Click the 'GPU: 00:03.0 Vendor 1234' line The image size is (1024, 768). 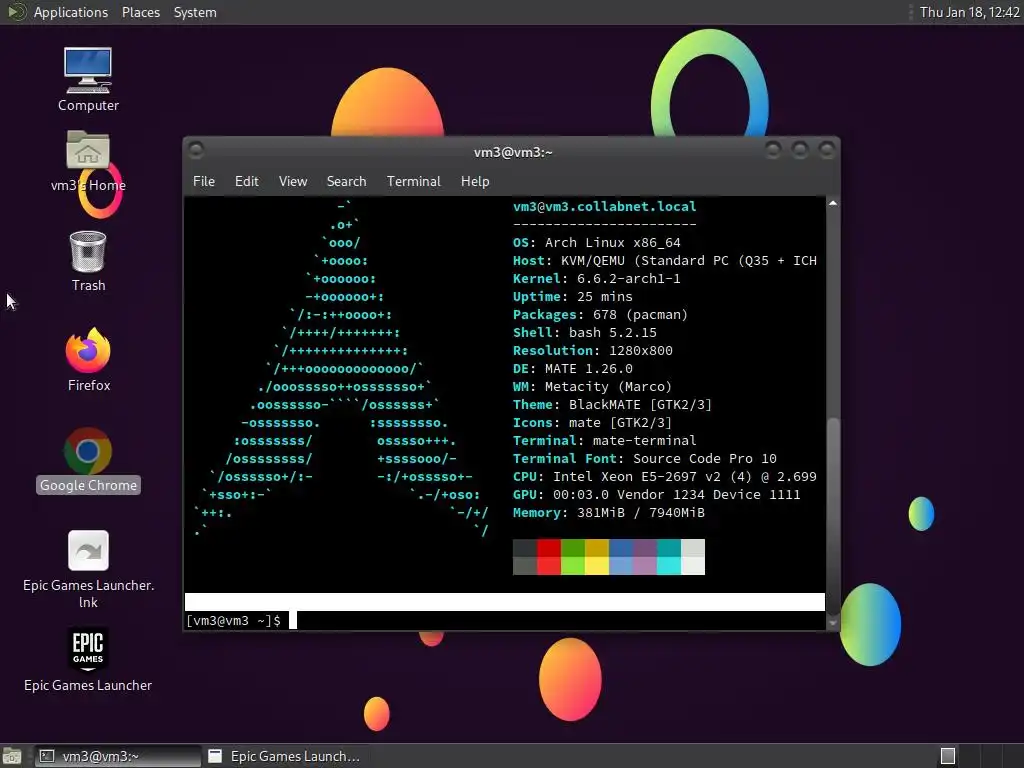pyautogui.click(x=656, y=494)
